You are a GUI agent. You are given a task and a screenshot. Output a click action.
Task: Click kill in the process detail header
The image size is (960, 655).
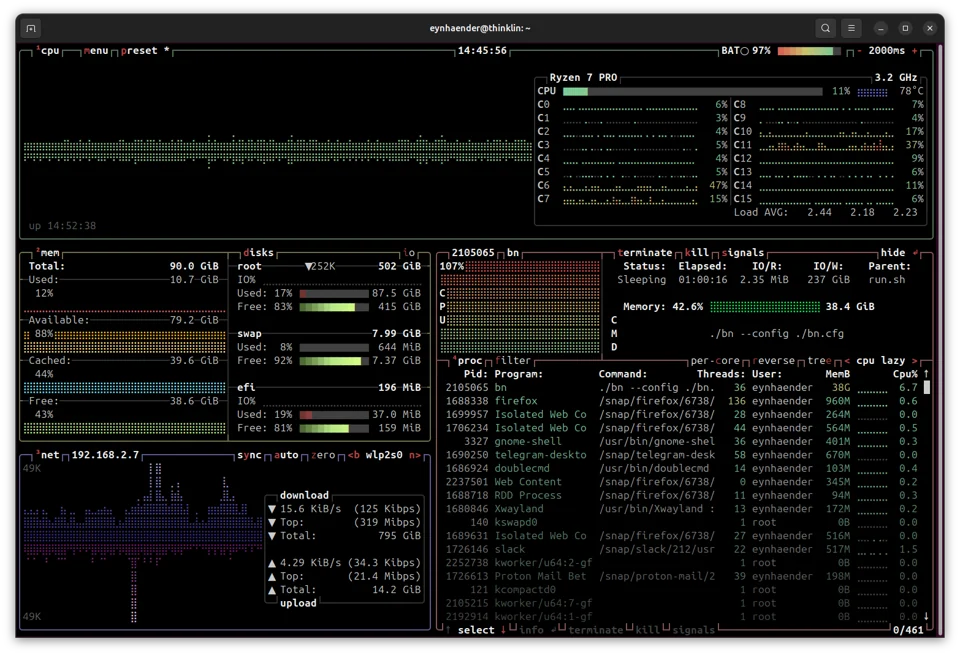697,253
